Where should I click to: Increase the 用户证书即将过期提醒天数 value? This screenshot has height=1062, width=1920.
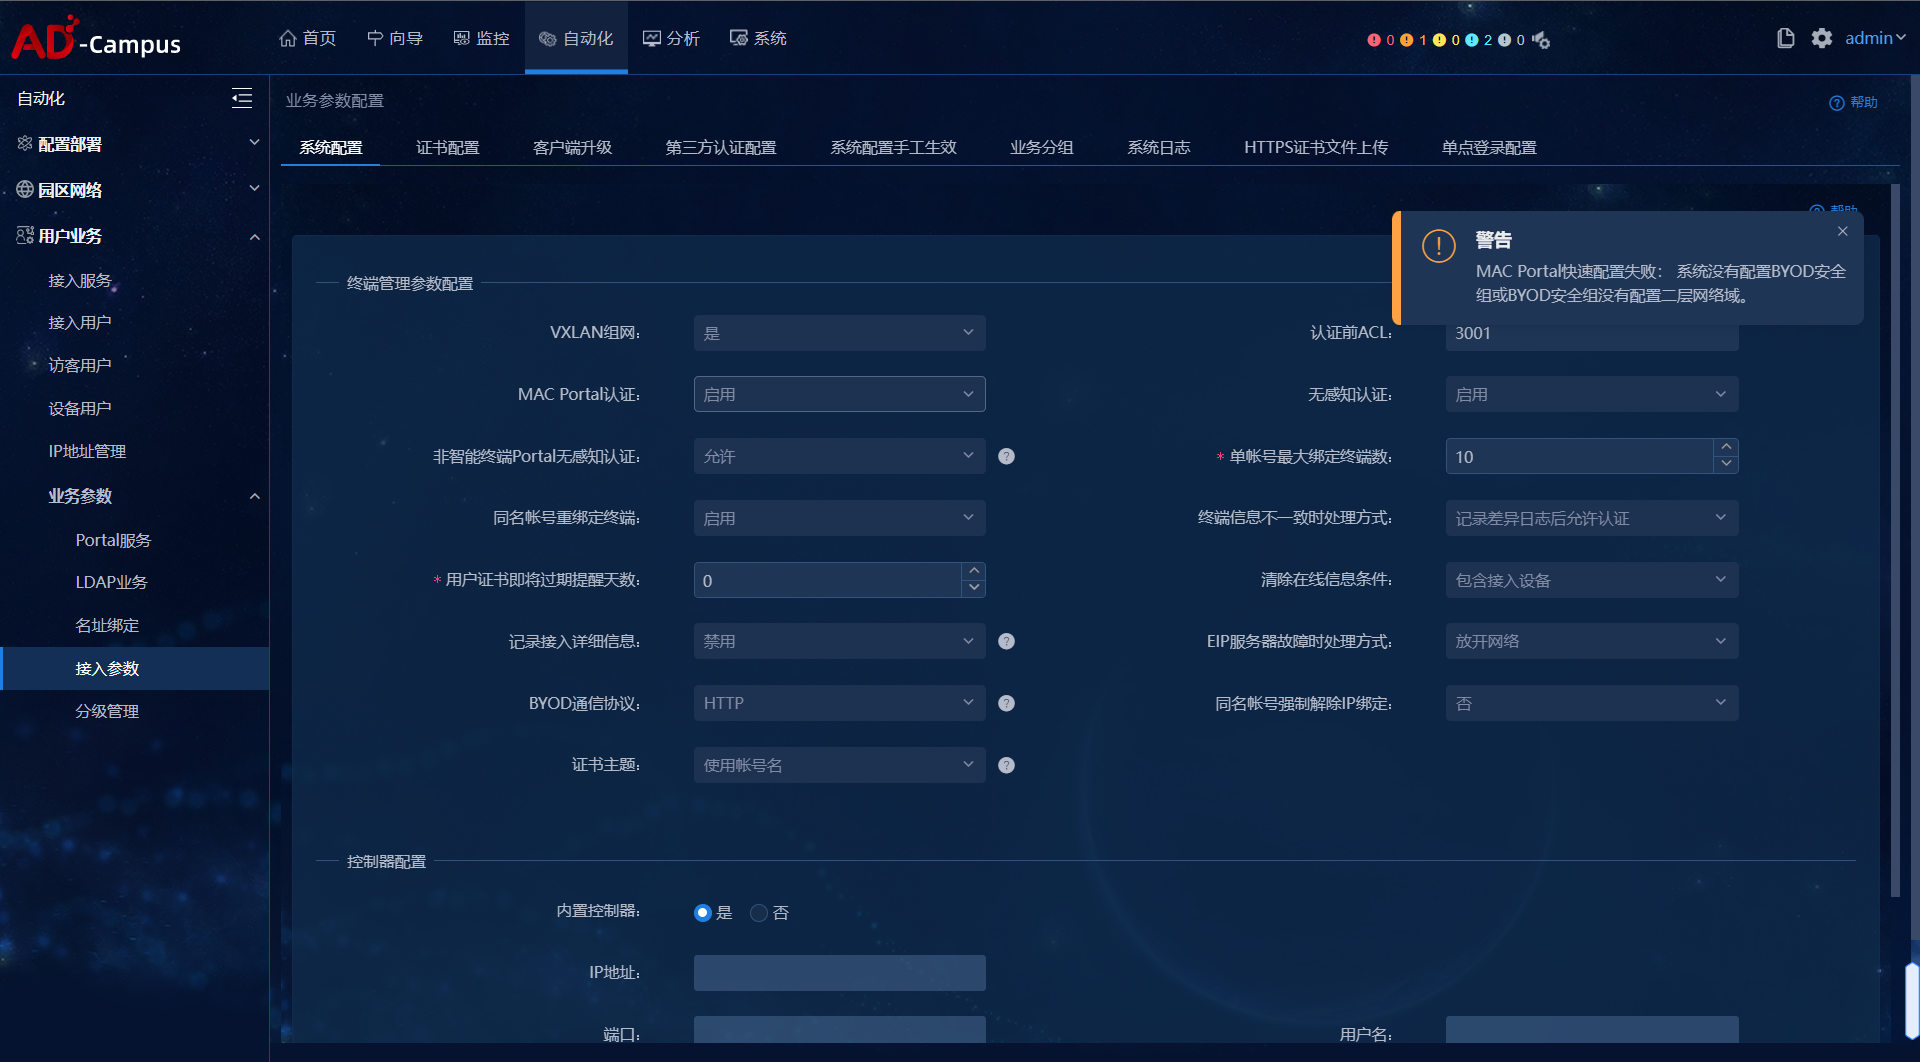point(974,571)
